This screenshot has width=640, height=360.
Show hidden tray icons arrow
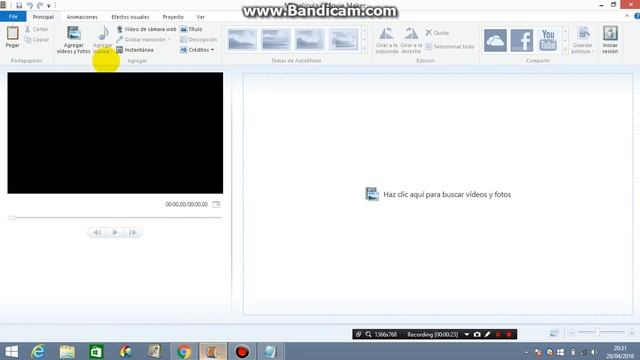tap(527, 352)
